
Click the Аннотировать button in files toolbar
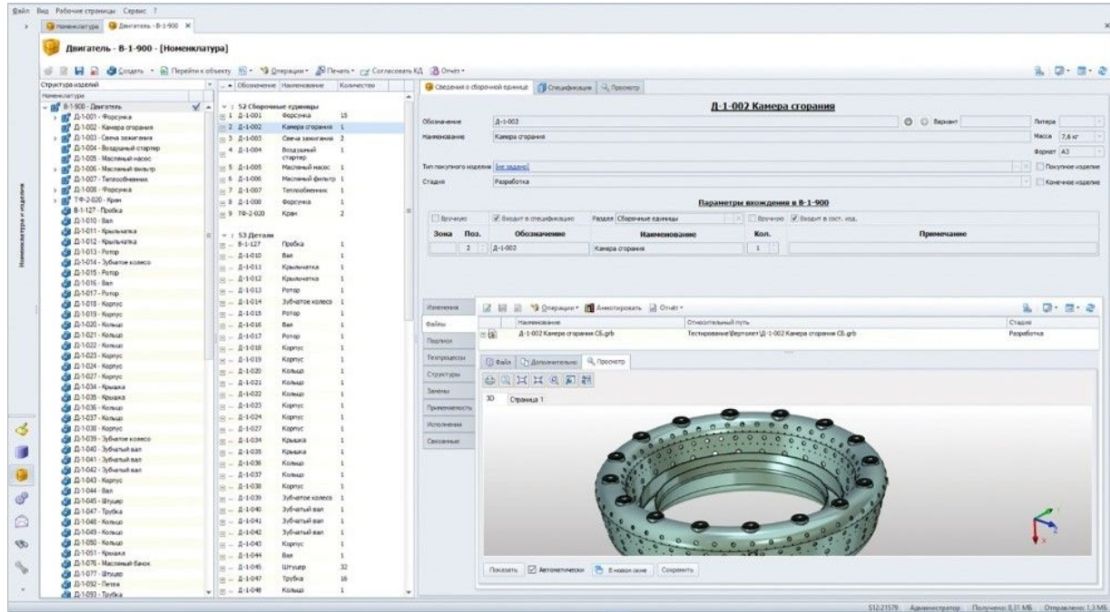pyautogui.click(x=613, y=308)
